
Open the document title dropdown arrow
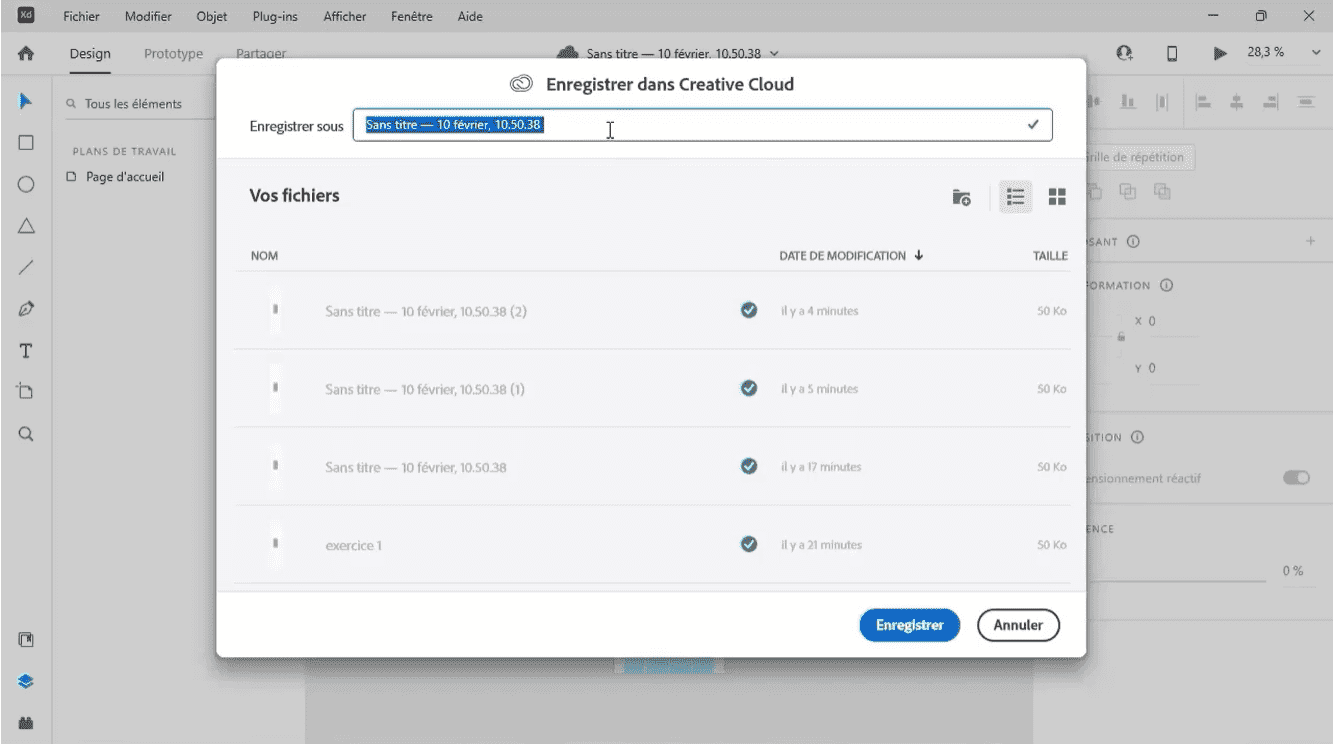[x=774, y=53]
